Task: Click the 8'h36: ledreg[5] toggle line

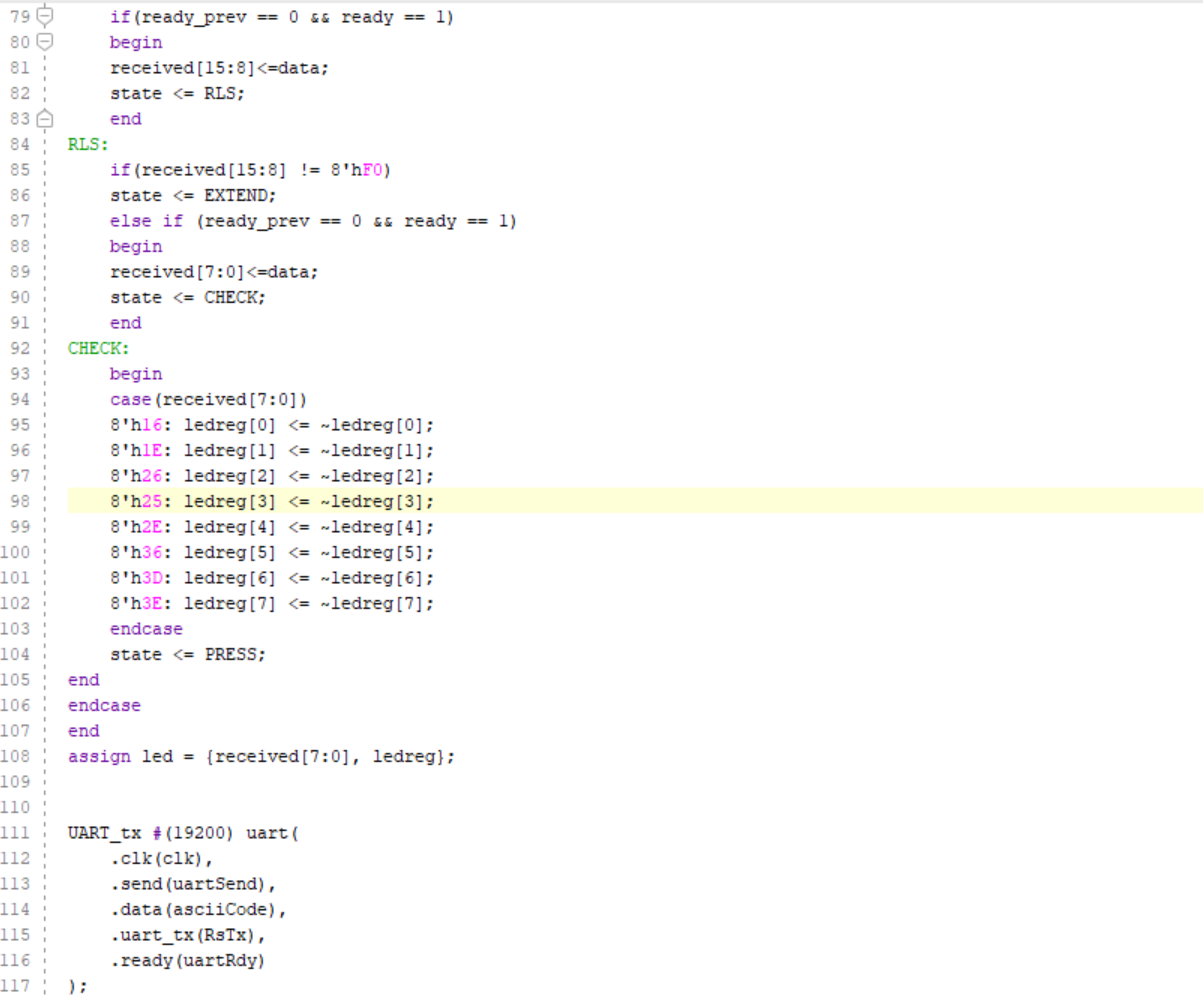Action: coord(273,552)
